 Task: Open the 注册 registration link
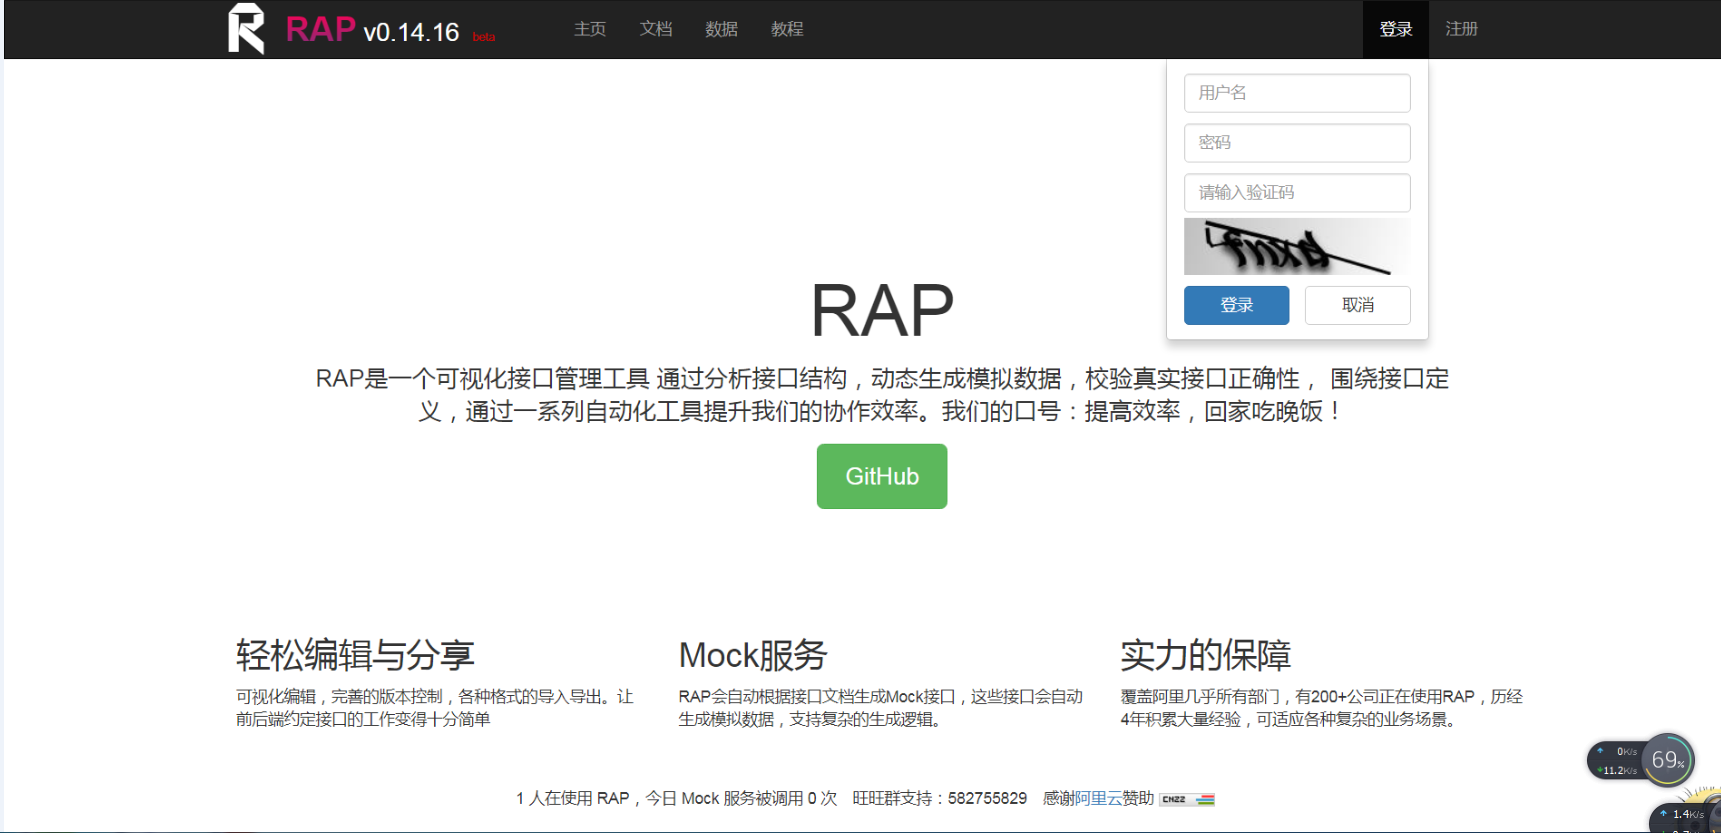pos(1461,29)
